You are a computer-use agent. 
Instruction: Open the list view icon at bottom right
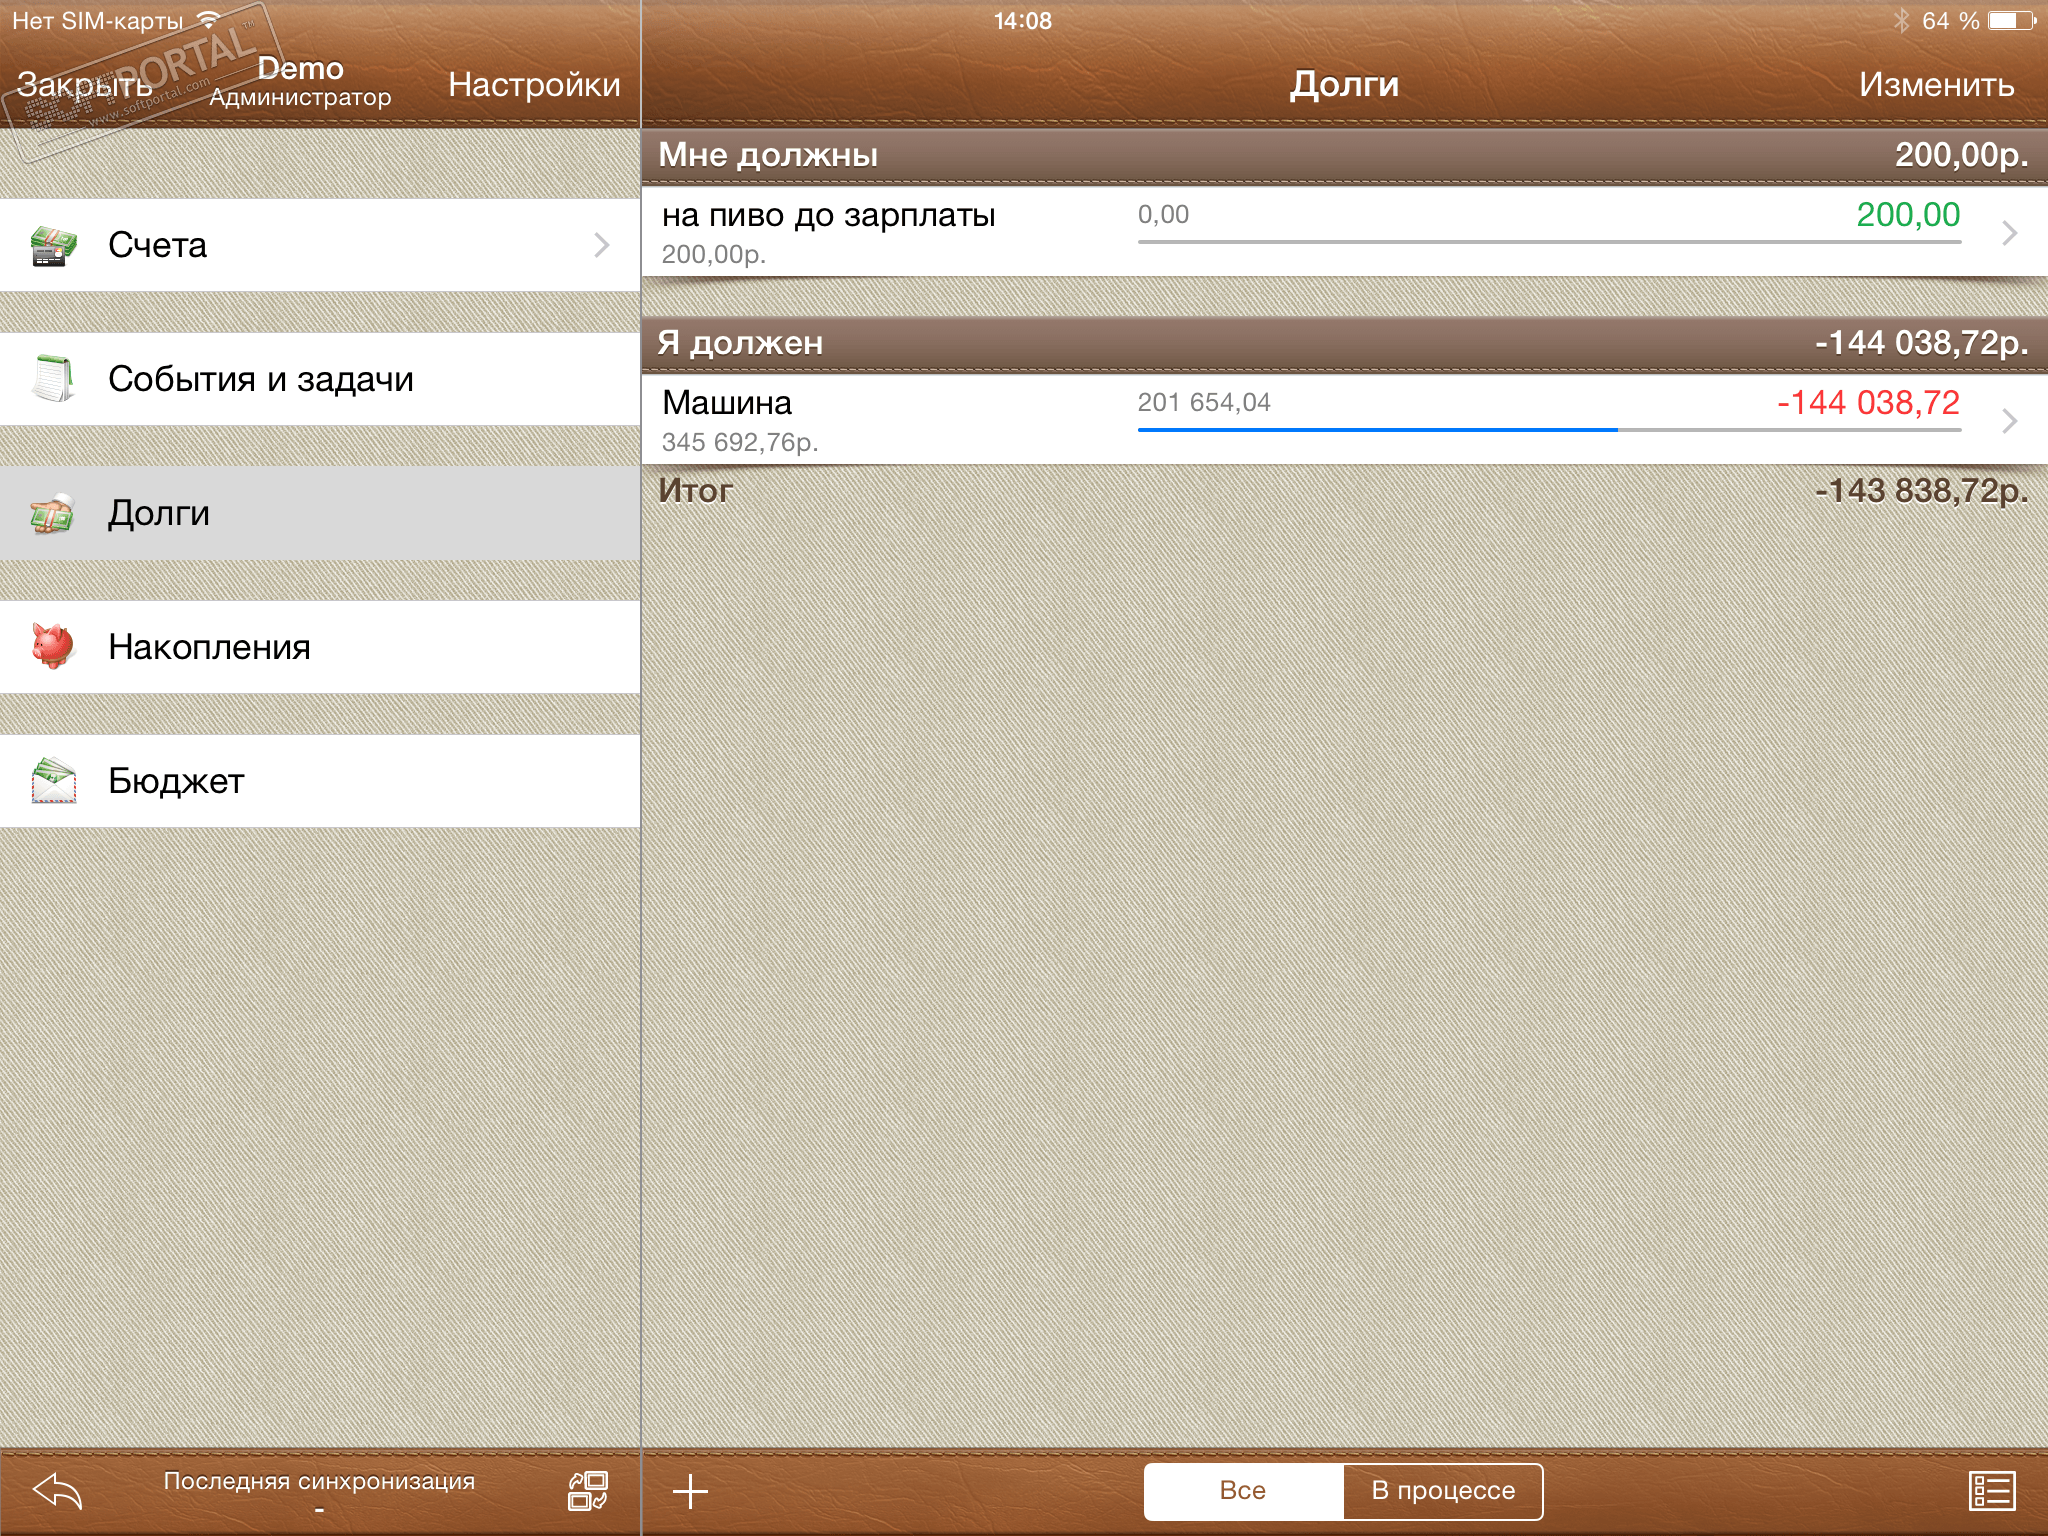(x=1991, y=1491)
